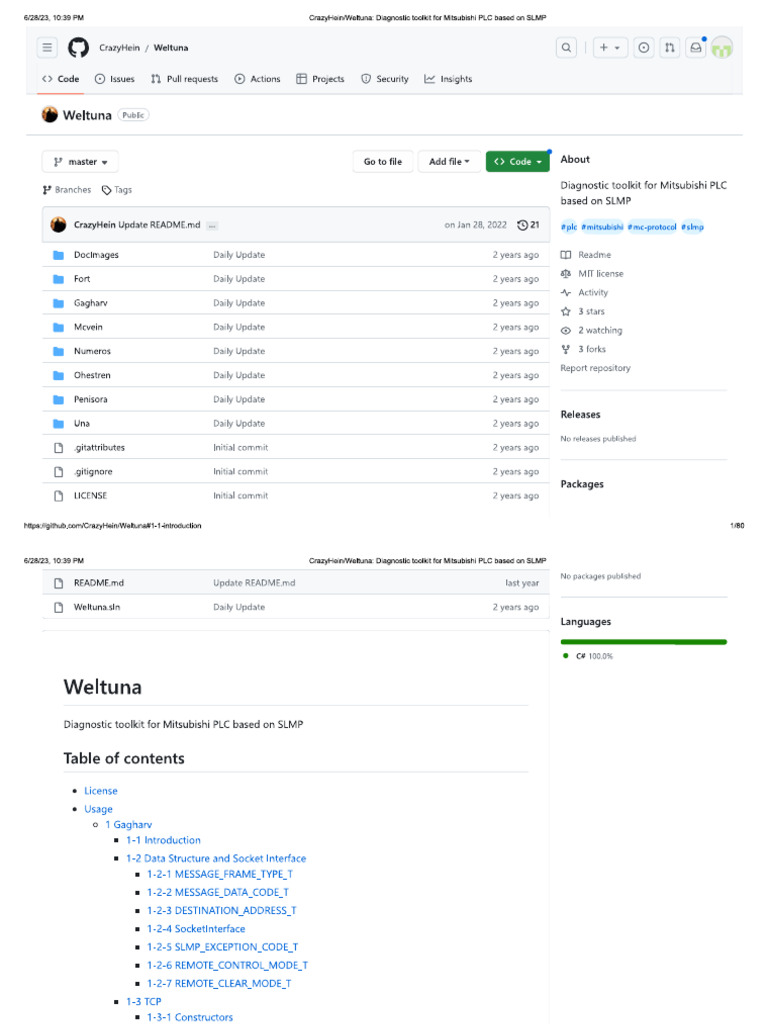Open the issues shortcut icon in header

(644, 48)
